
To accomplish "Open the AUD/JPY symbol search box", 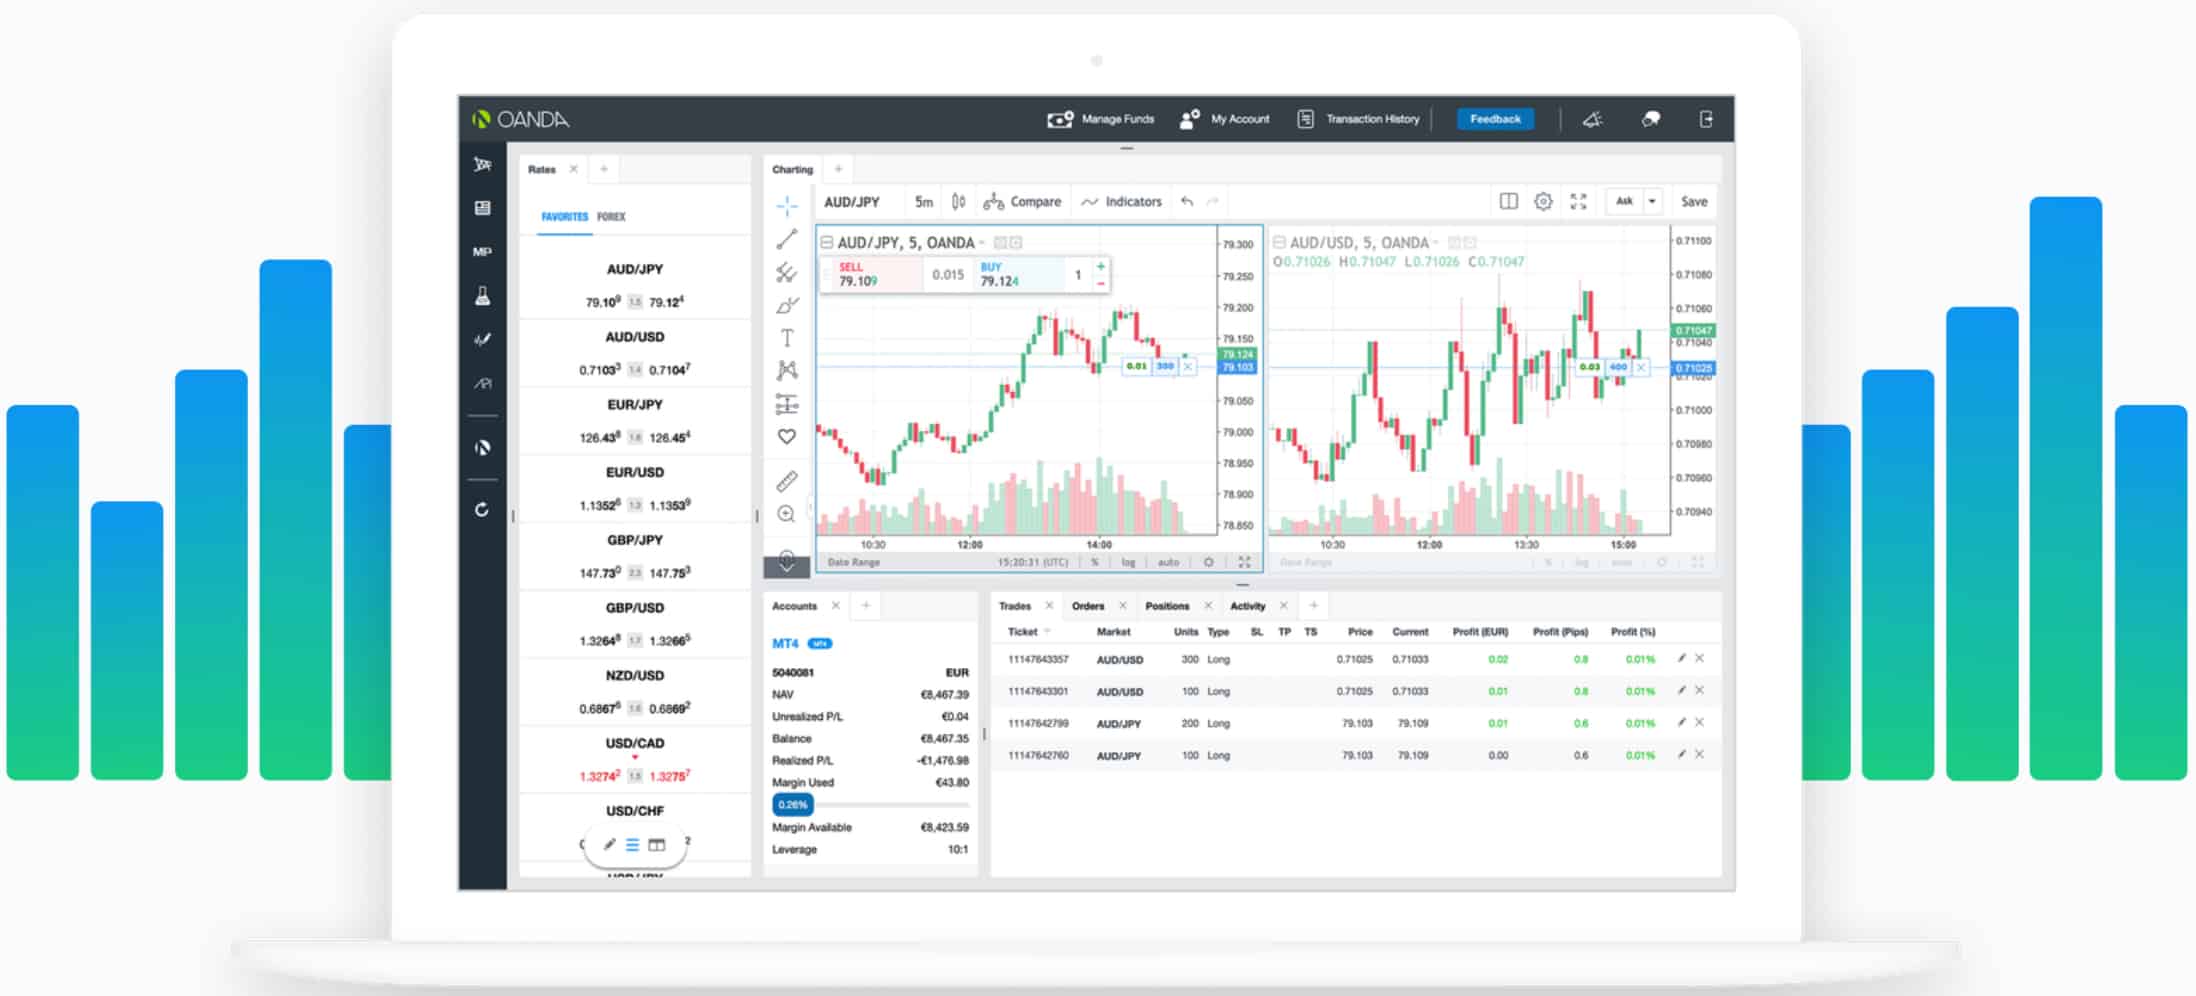I will (852, 202).
